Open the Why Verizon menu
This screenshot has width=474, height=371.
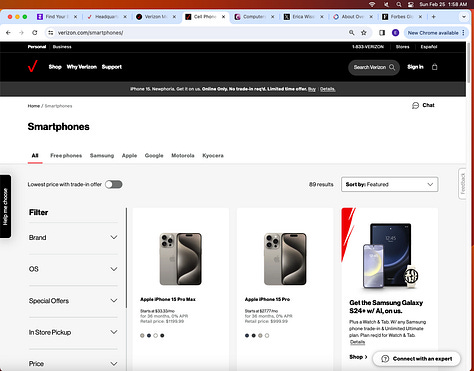[x=82, y=67]
